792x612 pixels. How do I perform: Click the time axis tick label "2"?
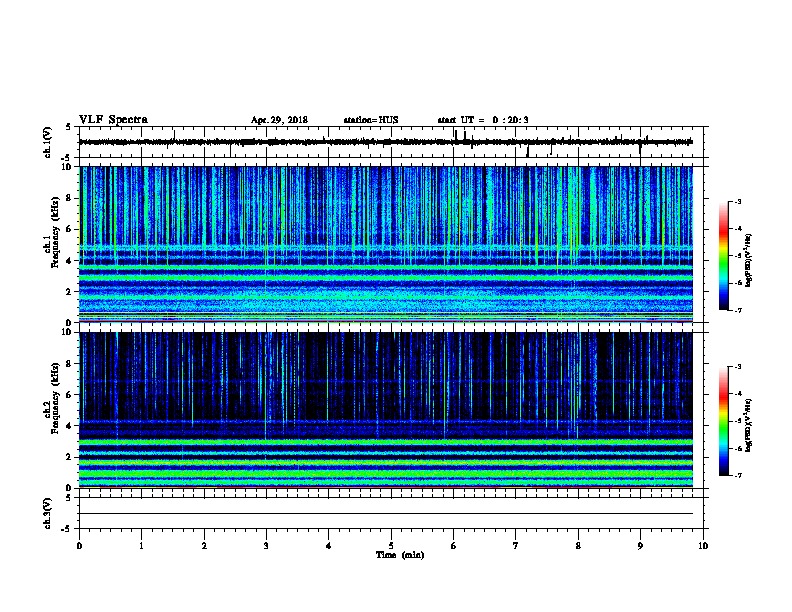[x=204, y=546]
